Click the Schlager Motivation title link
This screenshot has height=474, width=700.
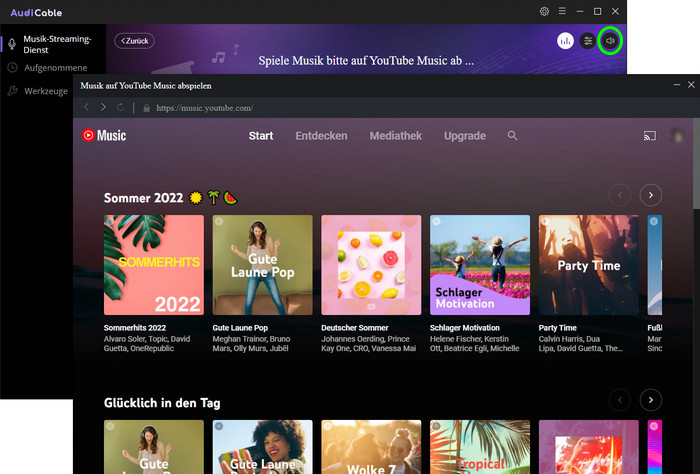click(x=465, y=328)
